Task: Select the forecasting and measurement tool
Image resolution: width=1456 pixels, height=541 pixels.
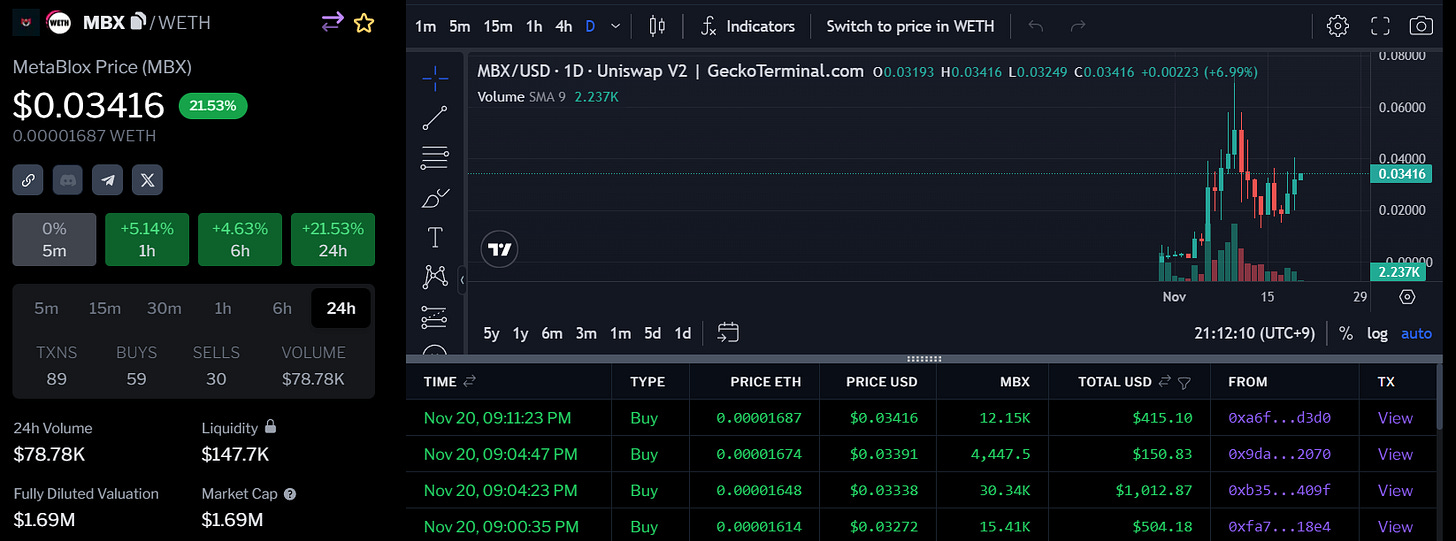Action: coord(435,316)
